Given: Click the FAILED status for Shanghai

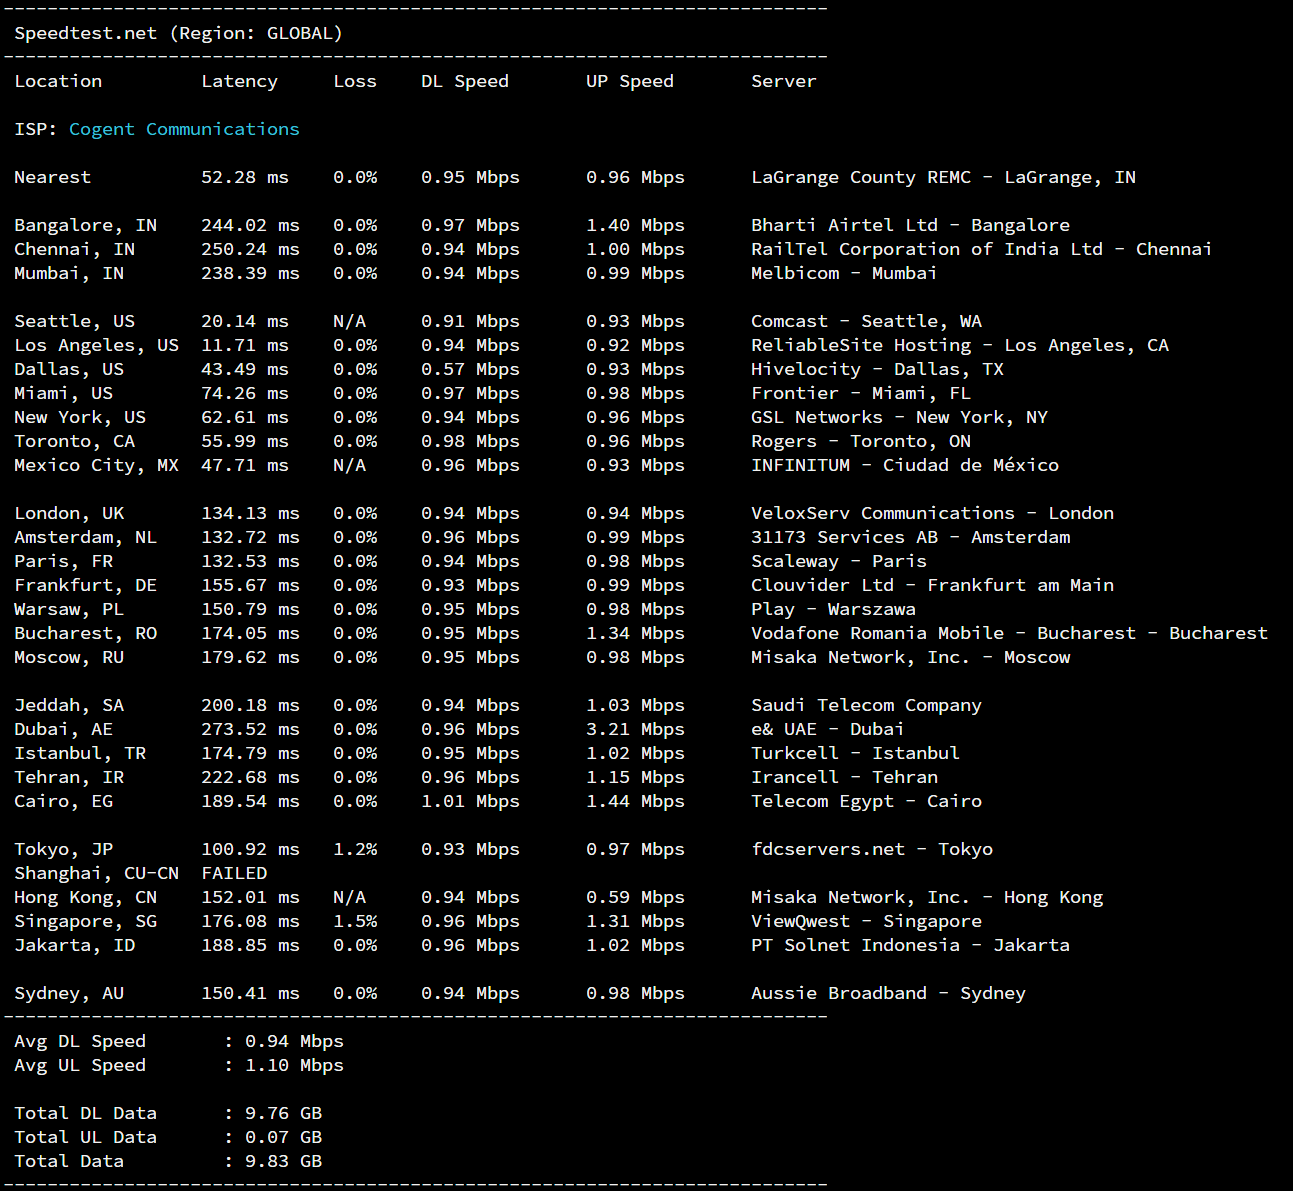Looking at the screenshot, I should click(234, 873).
